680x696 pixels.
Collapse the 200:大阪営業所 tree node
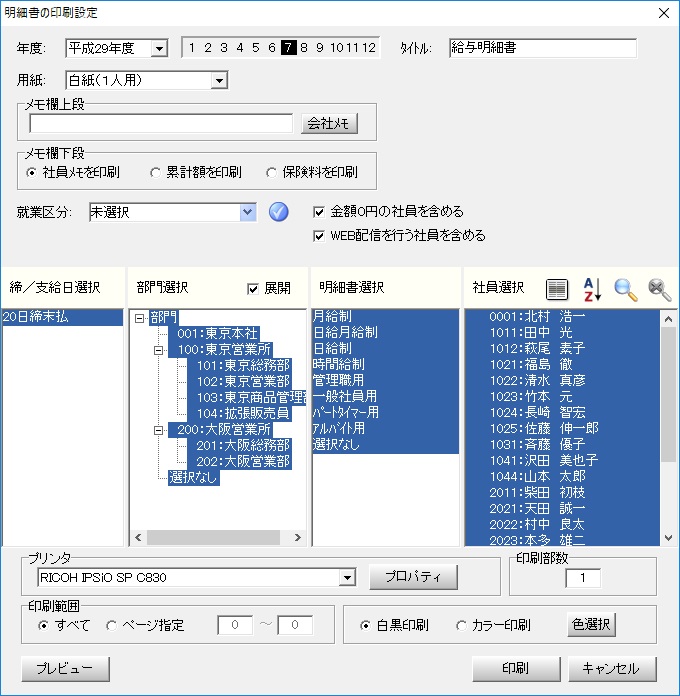click(x=158, y=430)
